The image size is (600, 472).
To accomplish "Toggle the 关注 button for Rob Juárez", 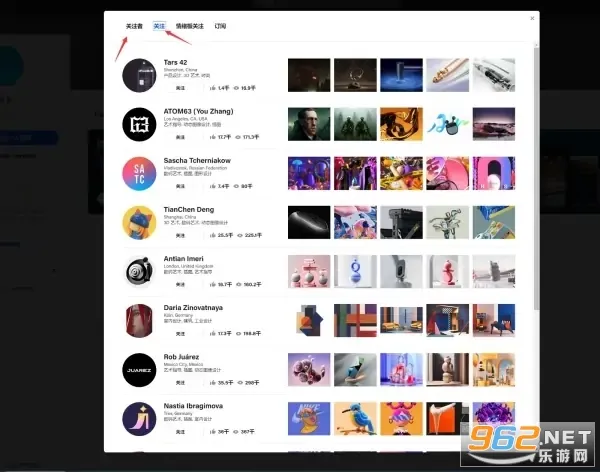I will coord(180,382).
